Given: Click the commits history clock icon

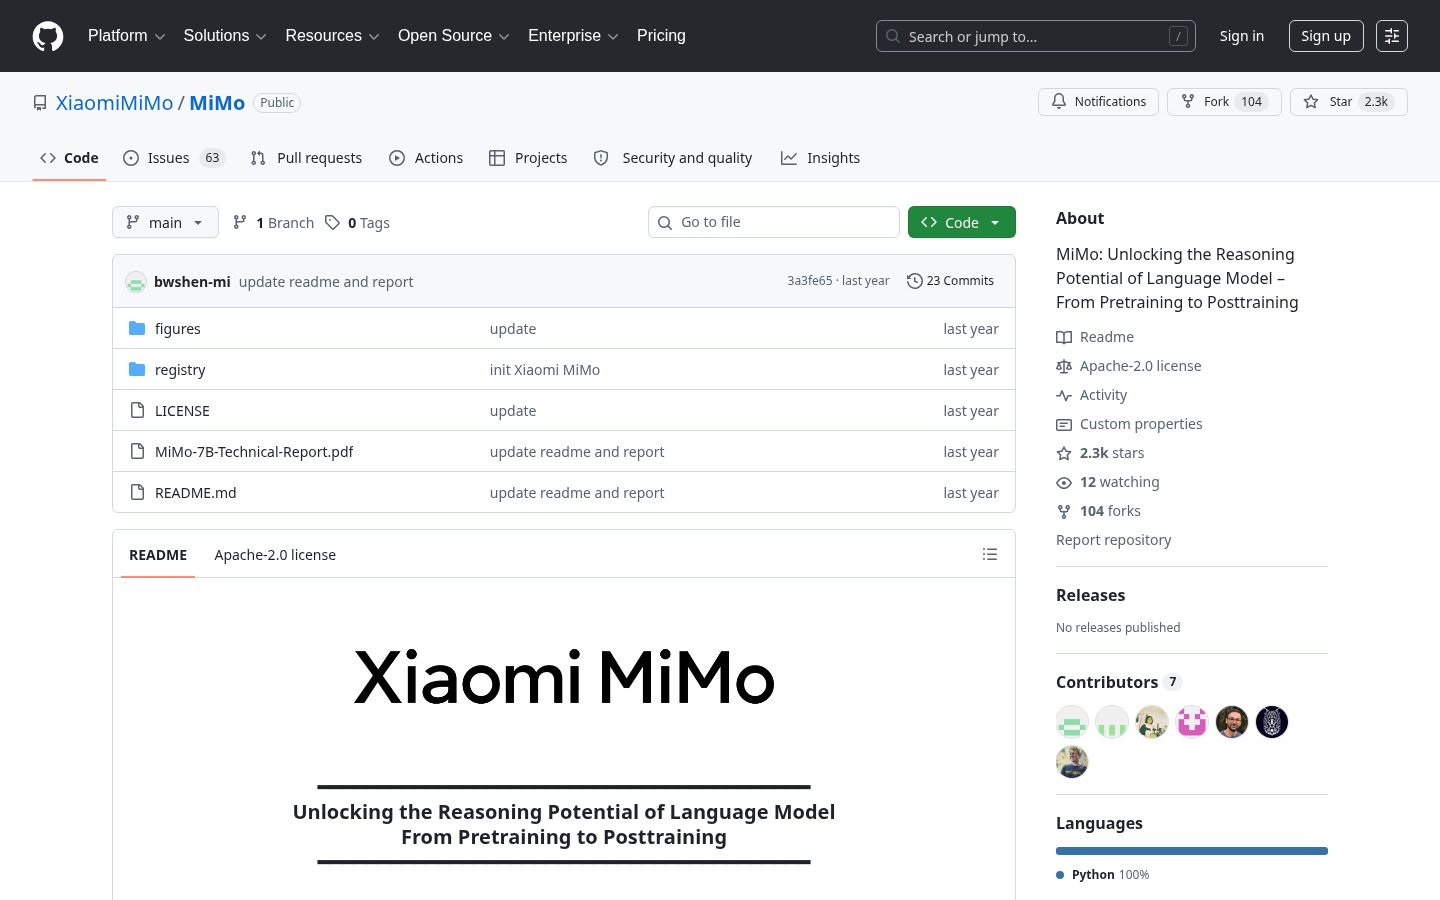Looking at the screenshot, I should click(914, 281).
